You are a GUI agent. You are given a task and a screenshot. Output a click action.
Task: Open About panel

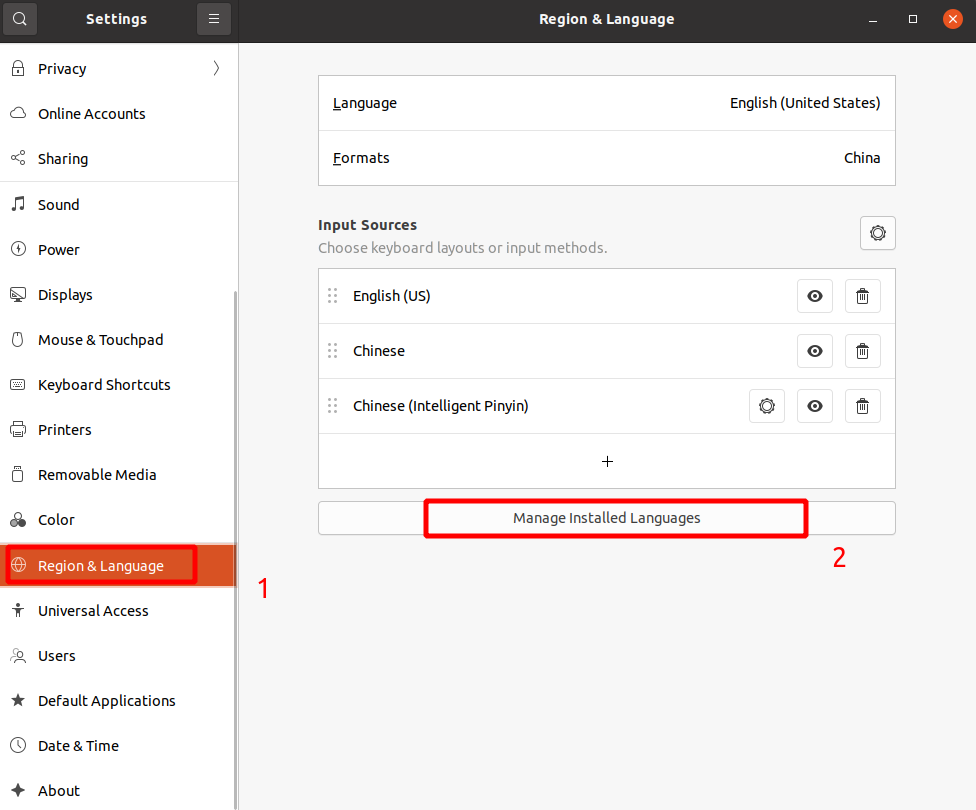[118, 791]
